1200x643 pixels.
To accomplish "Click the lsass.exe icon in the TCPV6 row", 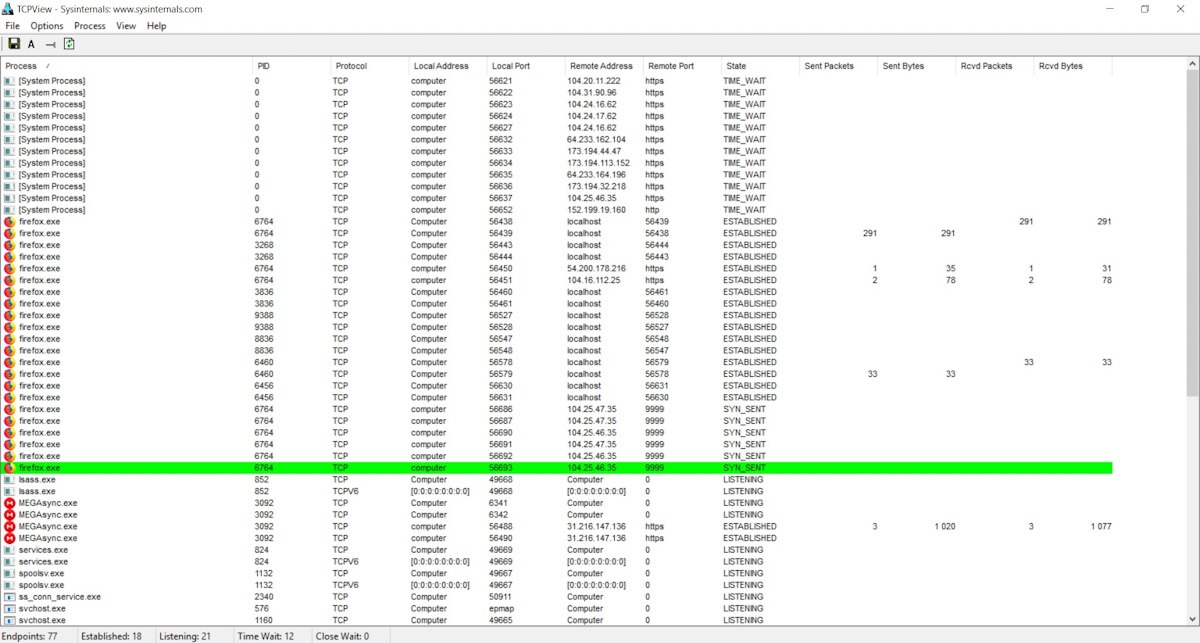I will [x=9, y=492].
